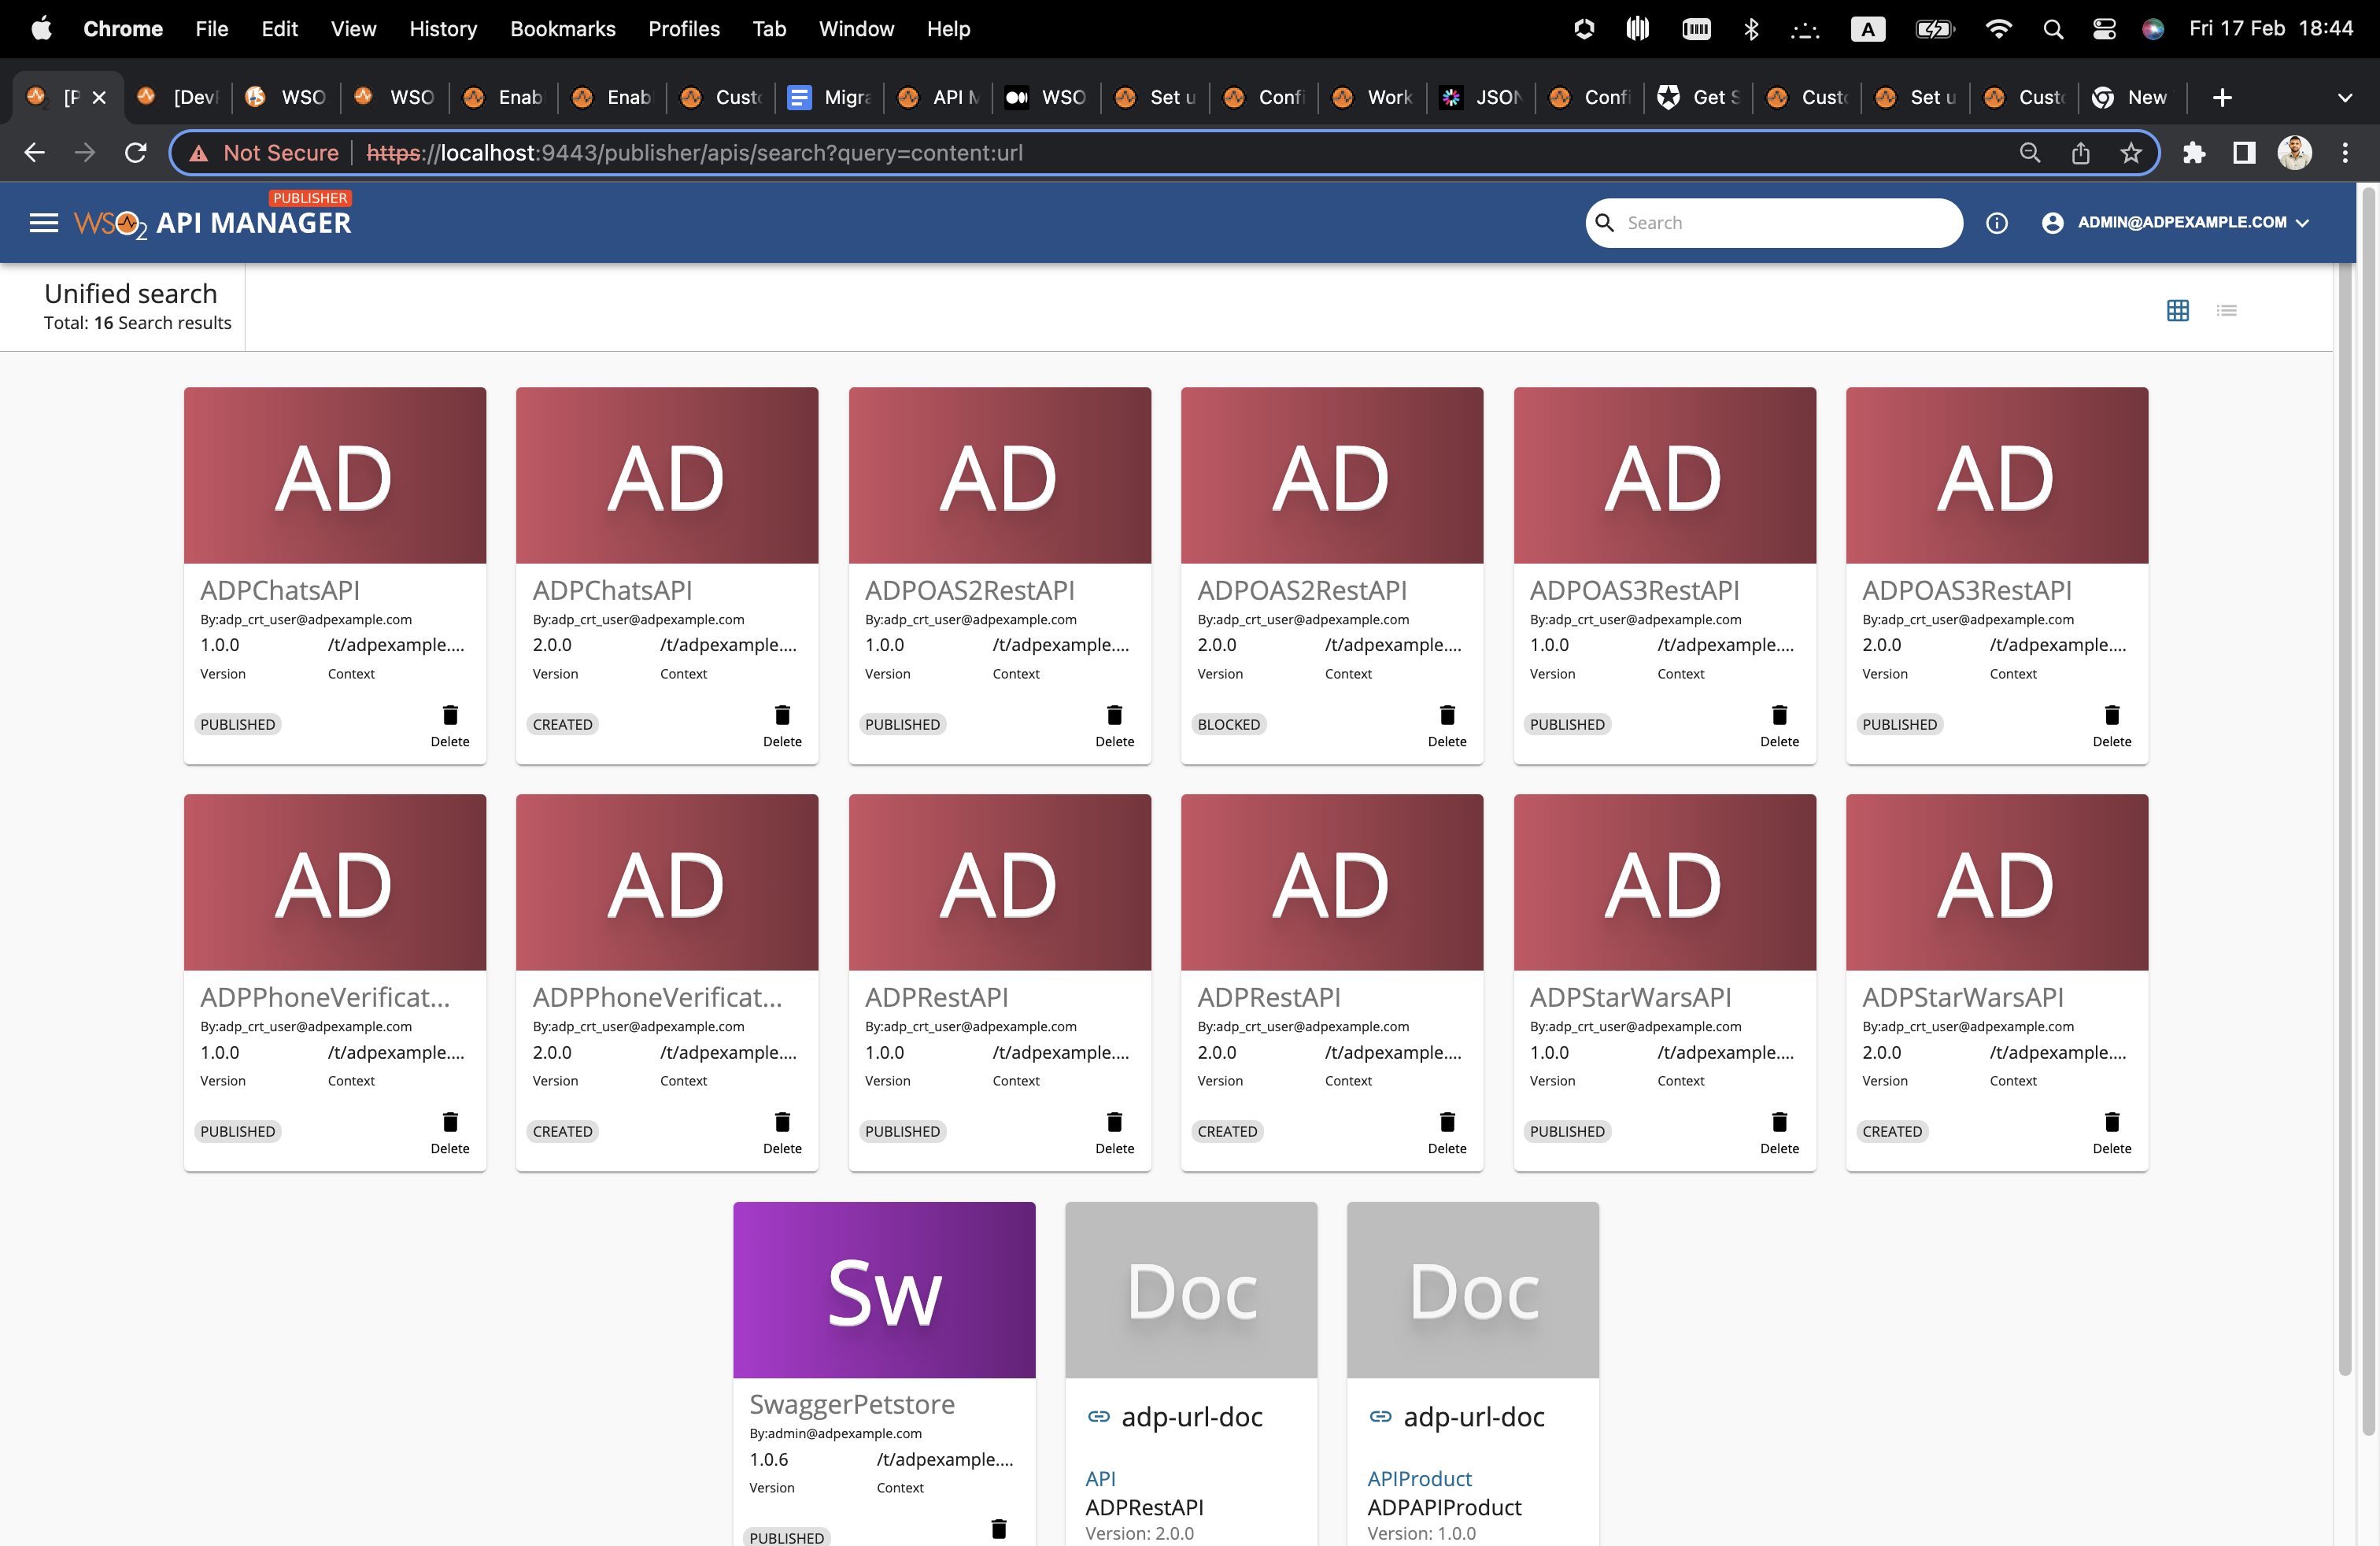Expand the tab search dropdown arrow

2344,97
